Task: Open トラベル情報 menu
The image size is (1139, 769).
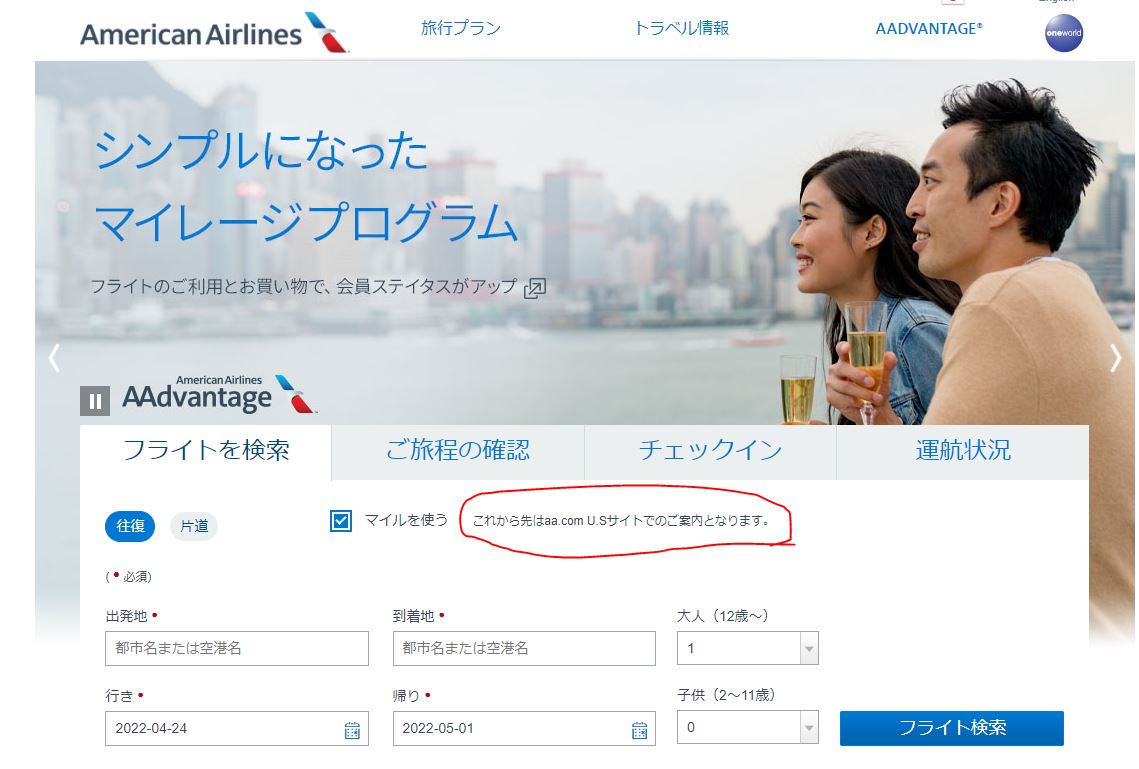Action: 681,28
